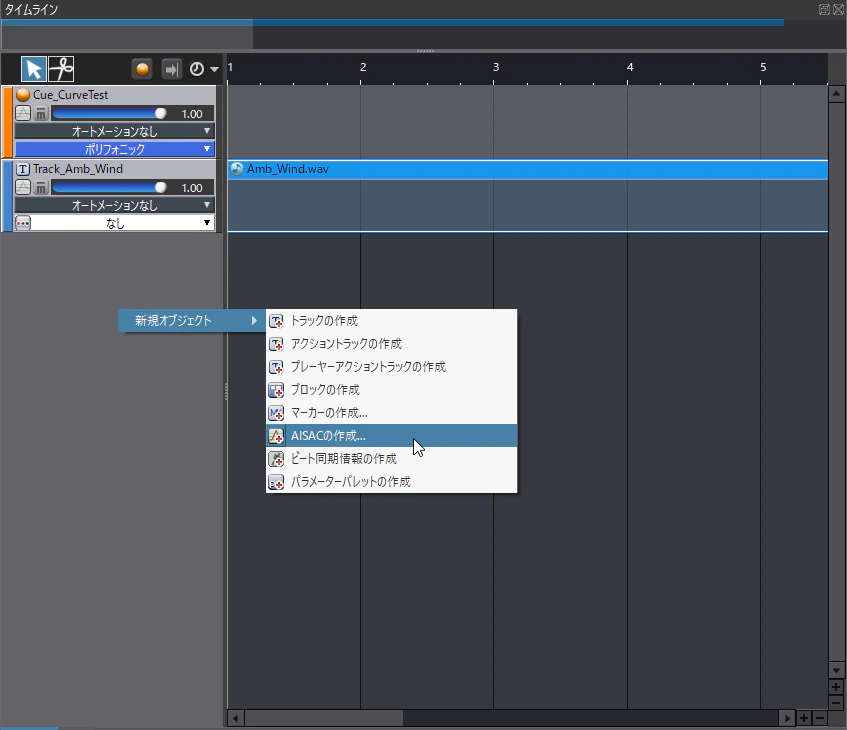
Task: Toggle curve graph icon in Cue_CurveTest header
Action: point(23,113)
